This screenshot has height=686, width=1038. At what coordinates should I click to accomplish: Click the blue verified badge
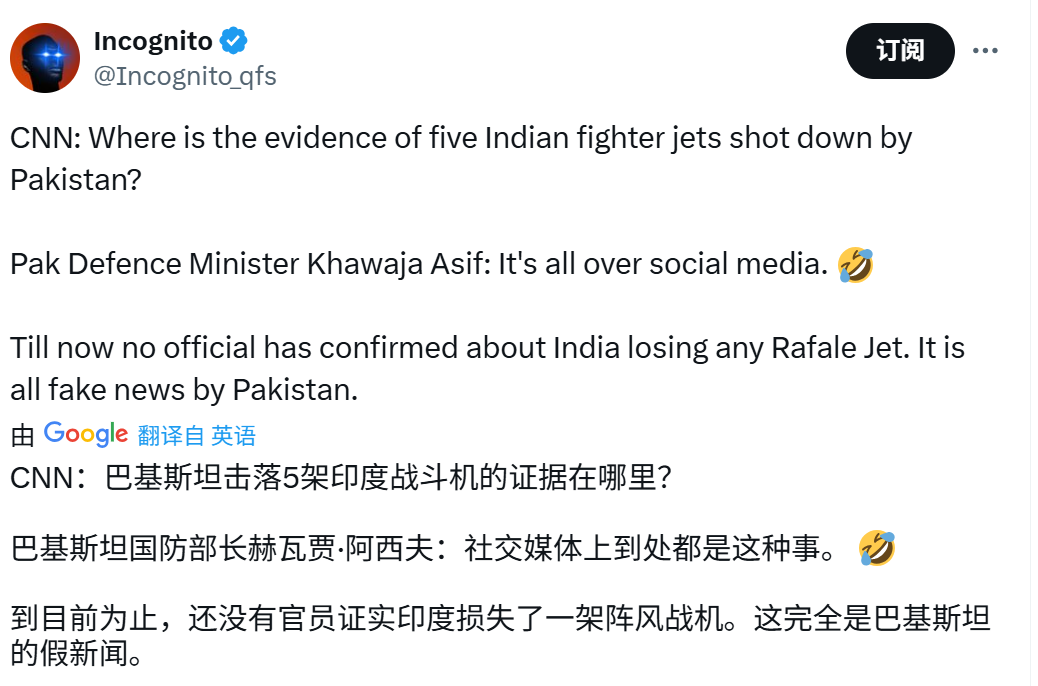tap(234, 41)
